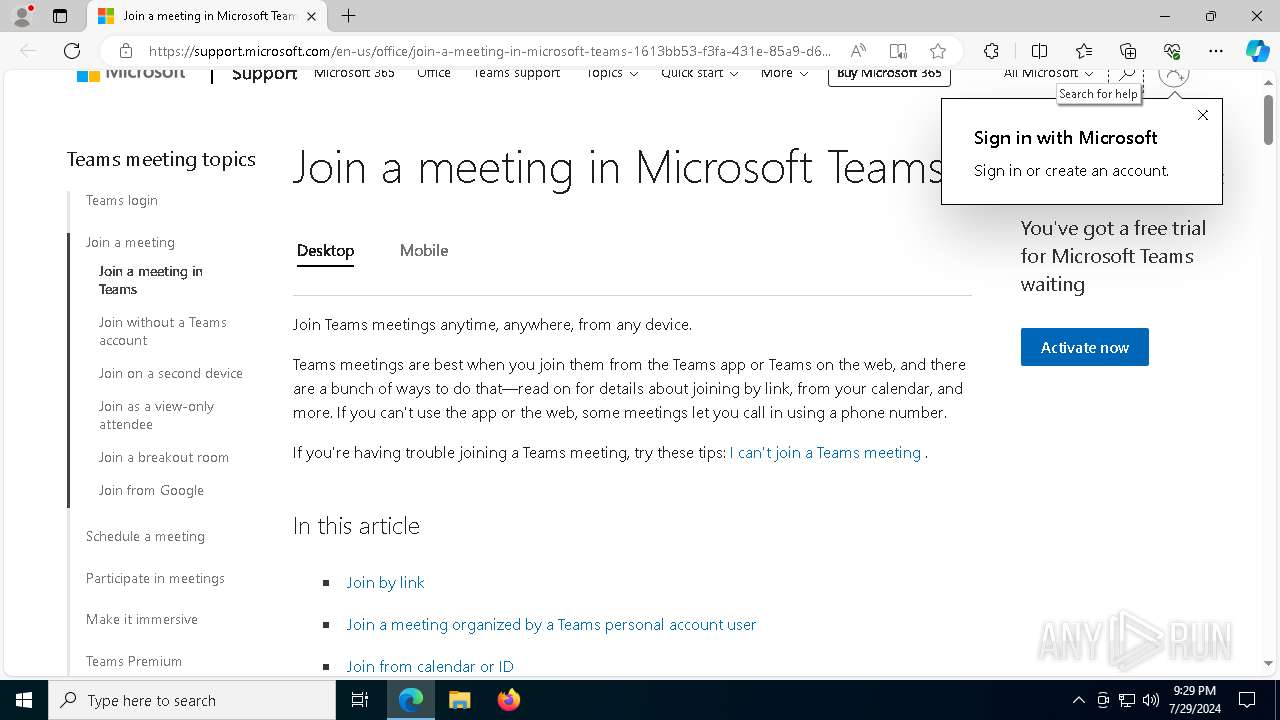Open File Explorer from taskbar

coord(459,700)
